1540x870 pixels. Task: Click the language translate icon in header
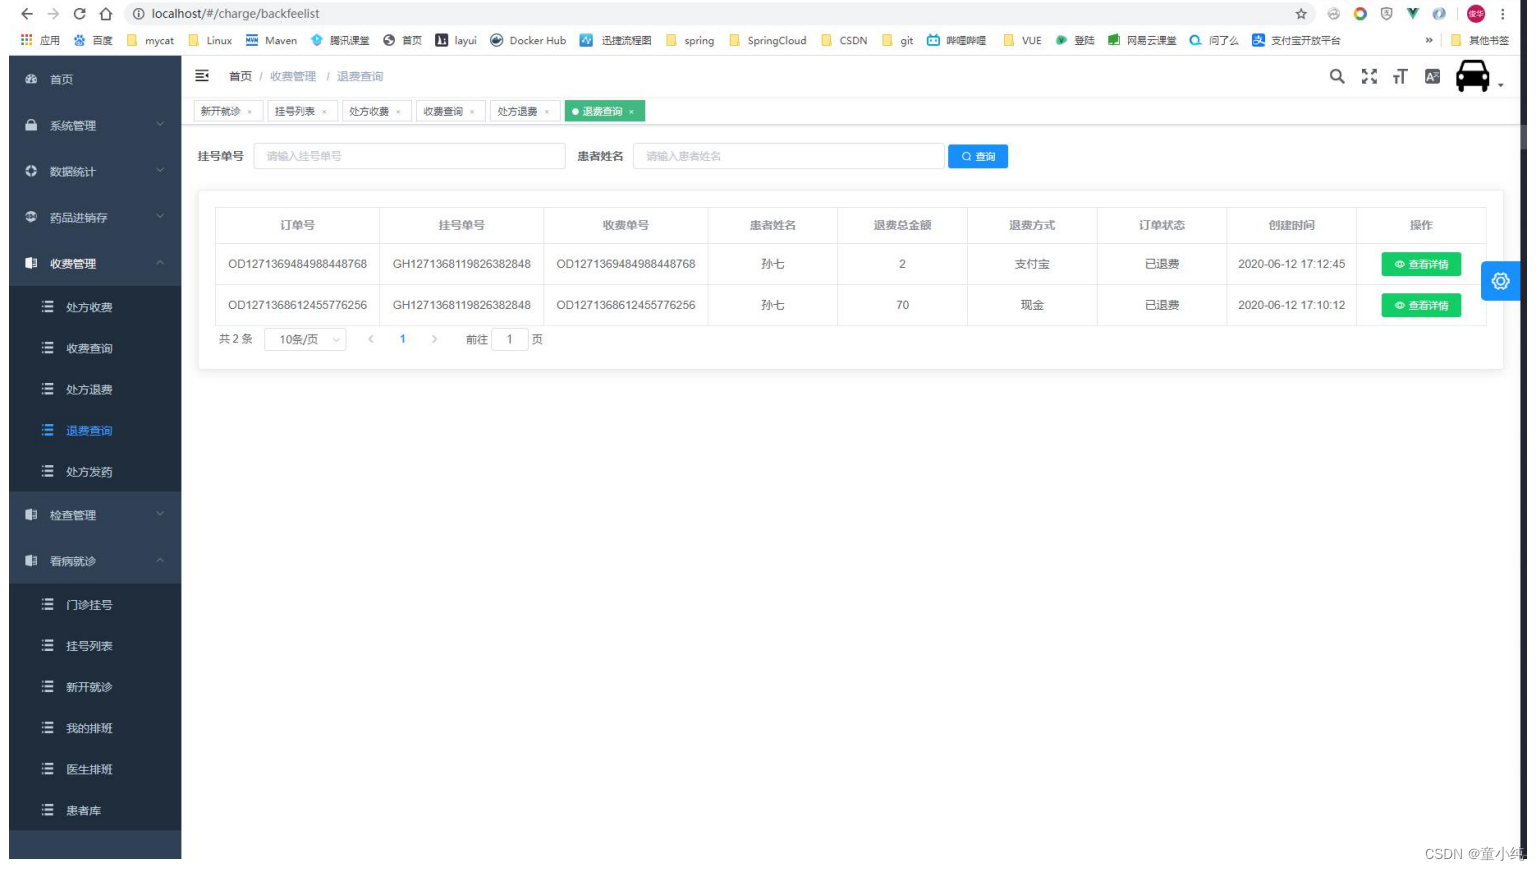tap(1432, 76)
